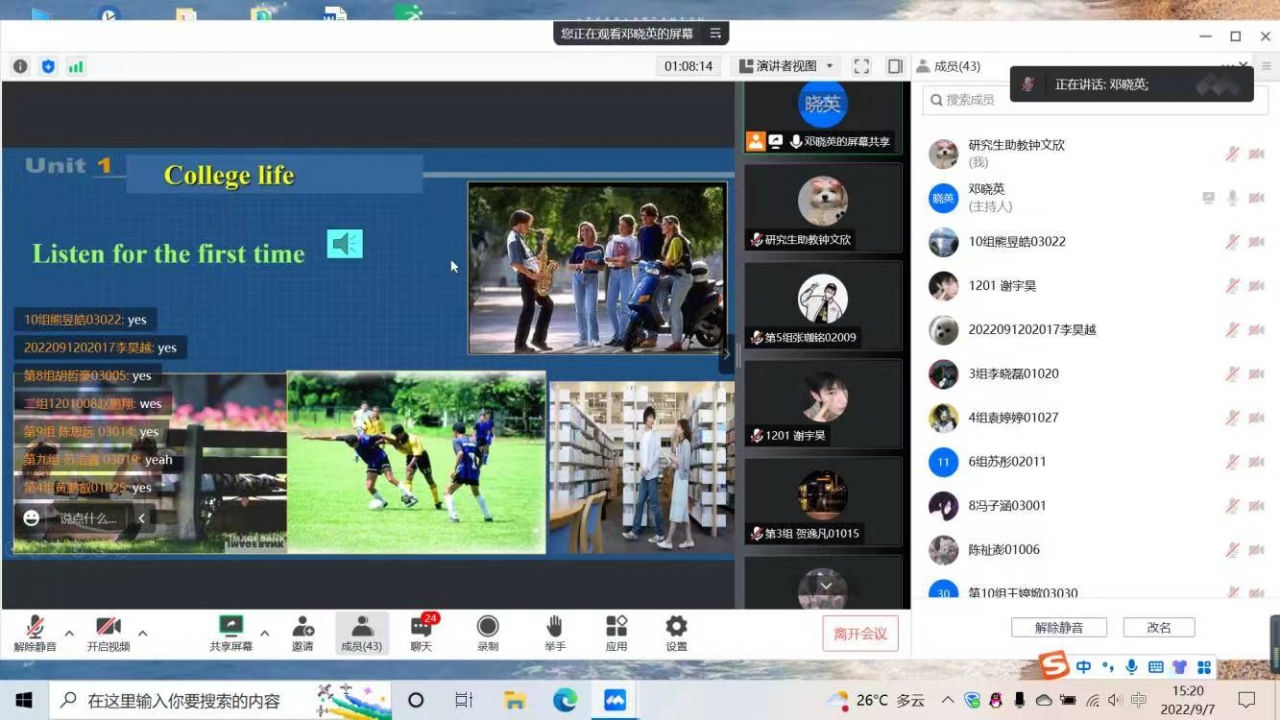Click the Share Screen icon
Image resolution: width=1280 pixels, height=720 pixels.
click(x=230, y=628)
